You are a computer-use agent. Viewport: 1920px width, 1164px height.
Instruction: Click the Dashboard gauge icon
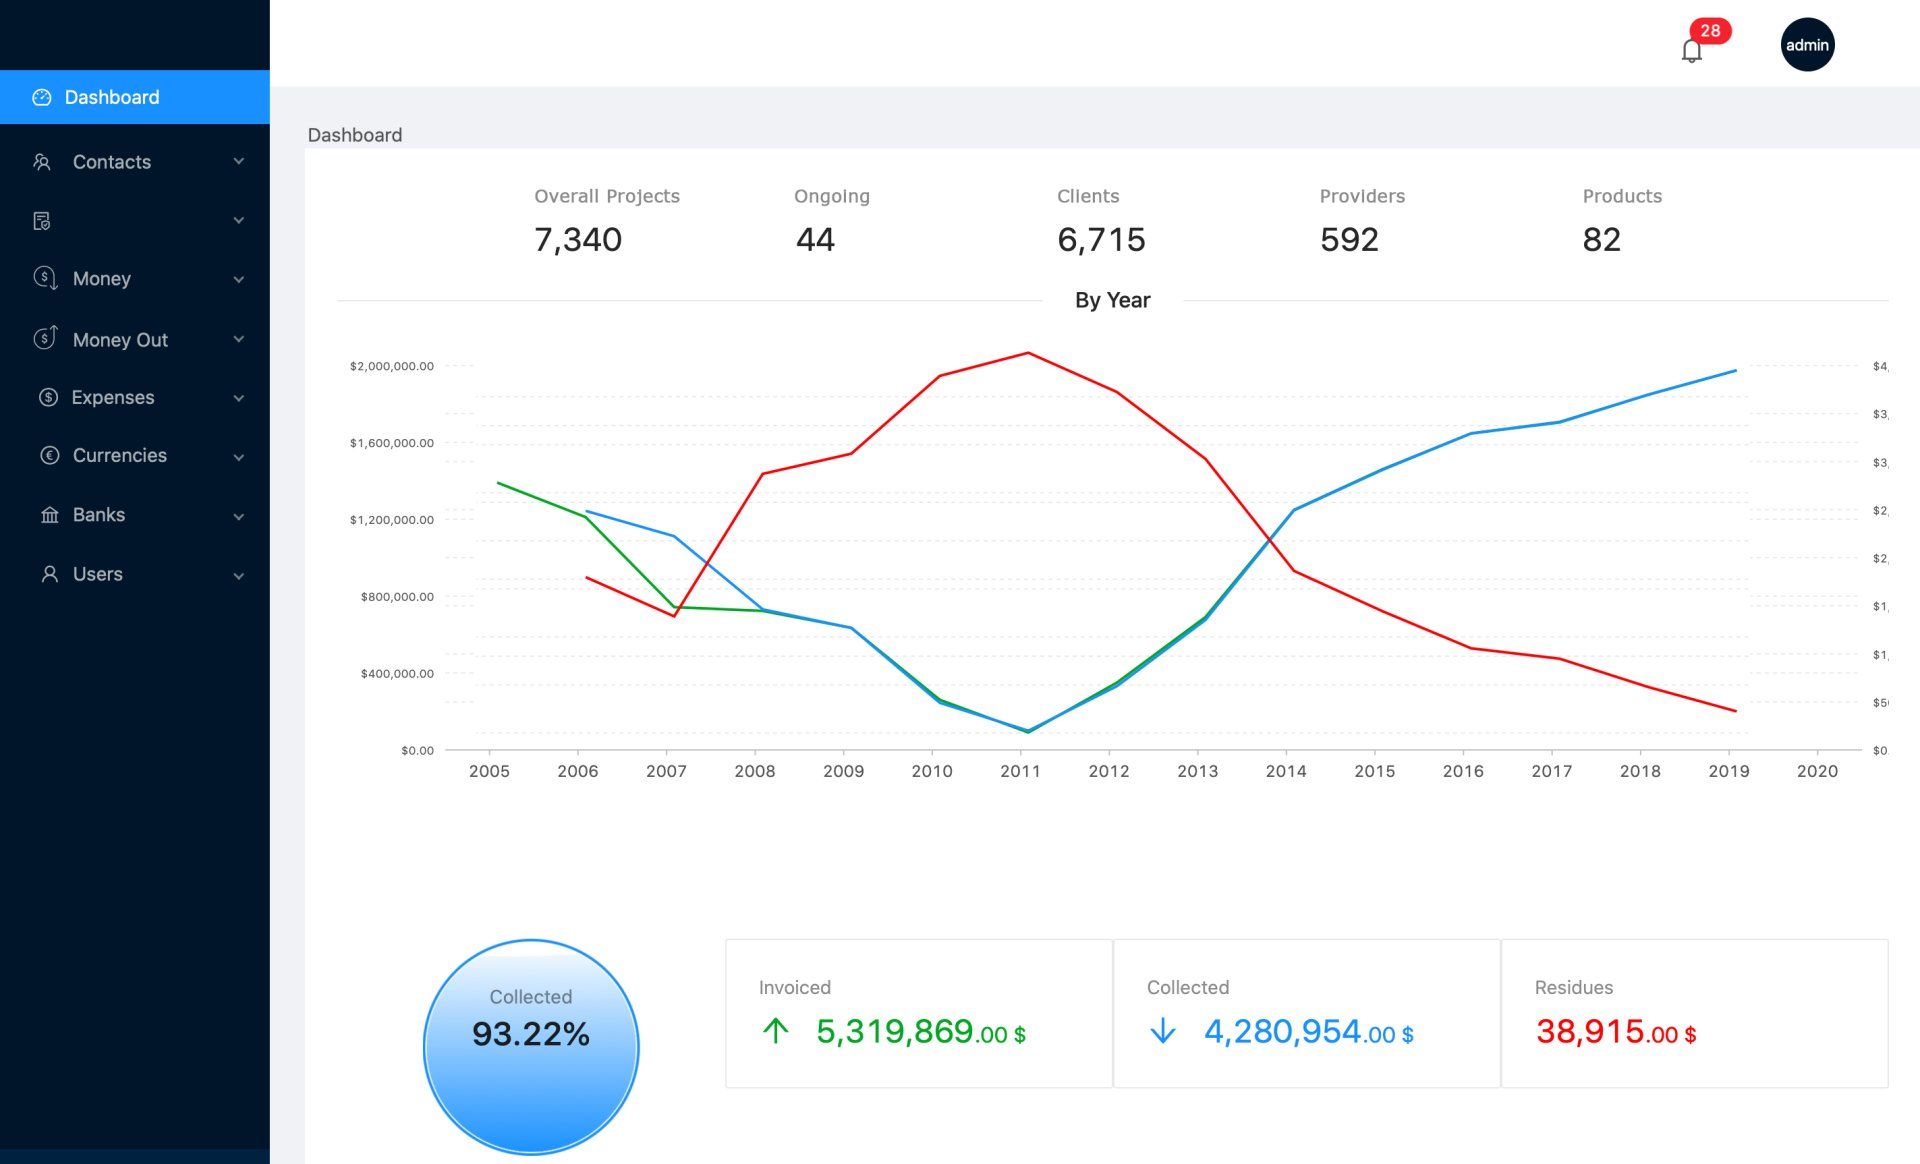pyautogui.click(x=42, y=97)
